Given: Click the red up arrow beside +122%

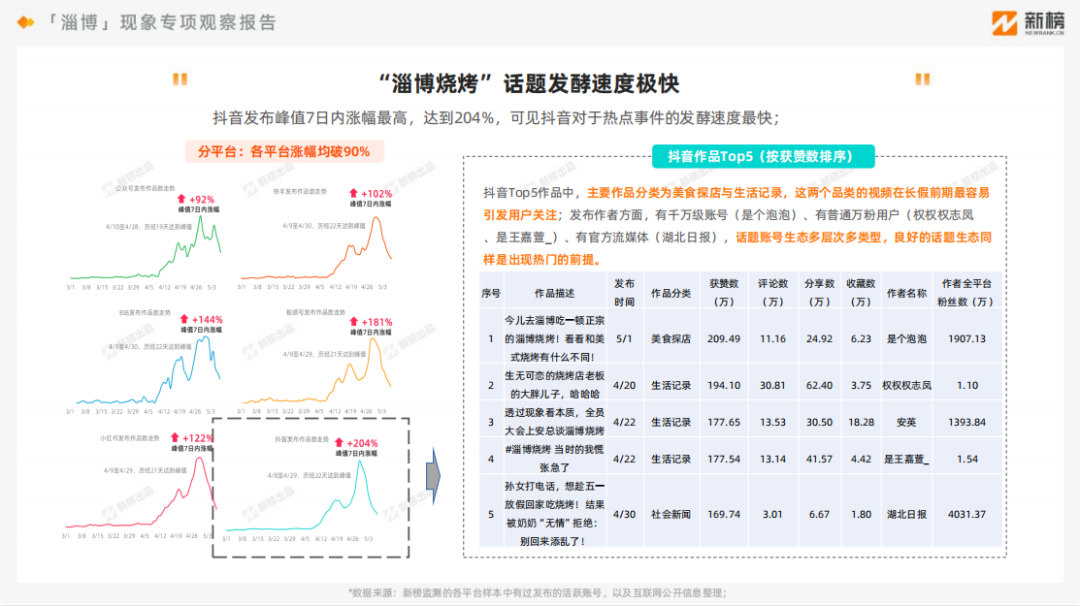Looking at the screenshot, I should (175, 438).
